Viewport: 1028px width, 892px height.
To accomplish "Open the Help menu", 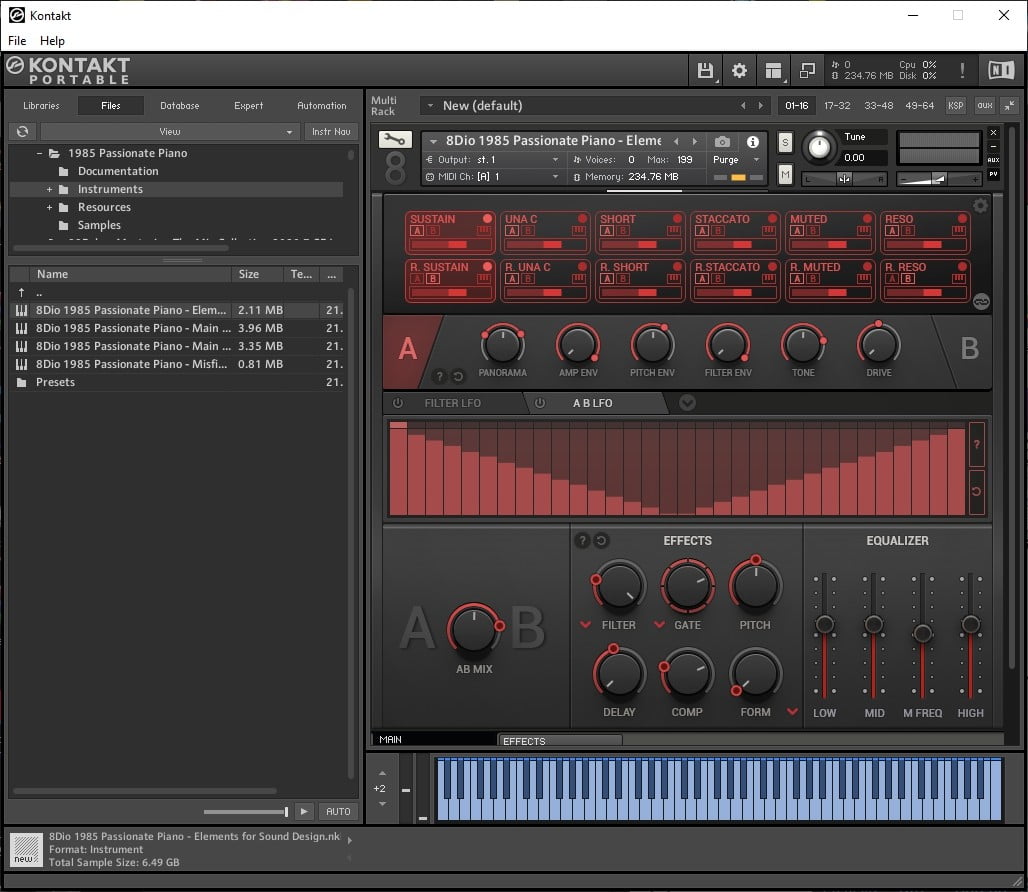I will (x=52, y=41).
